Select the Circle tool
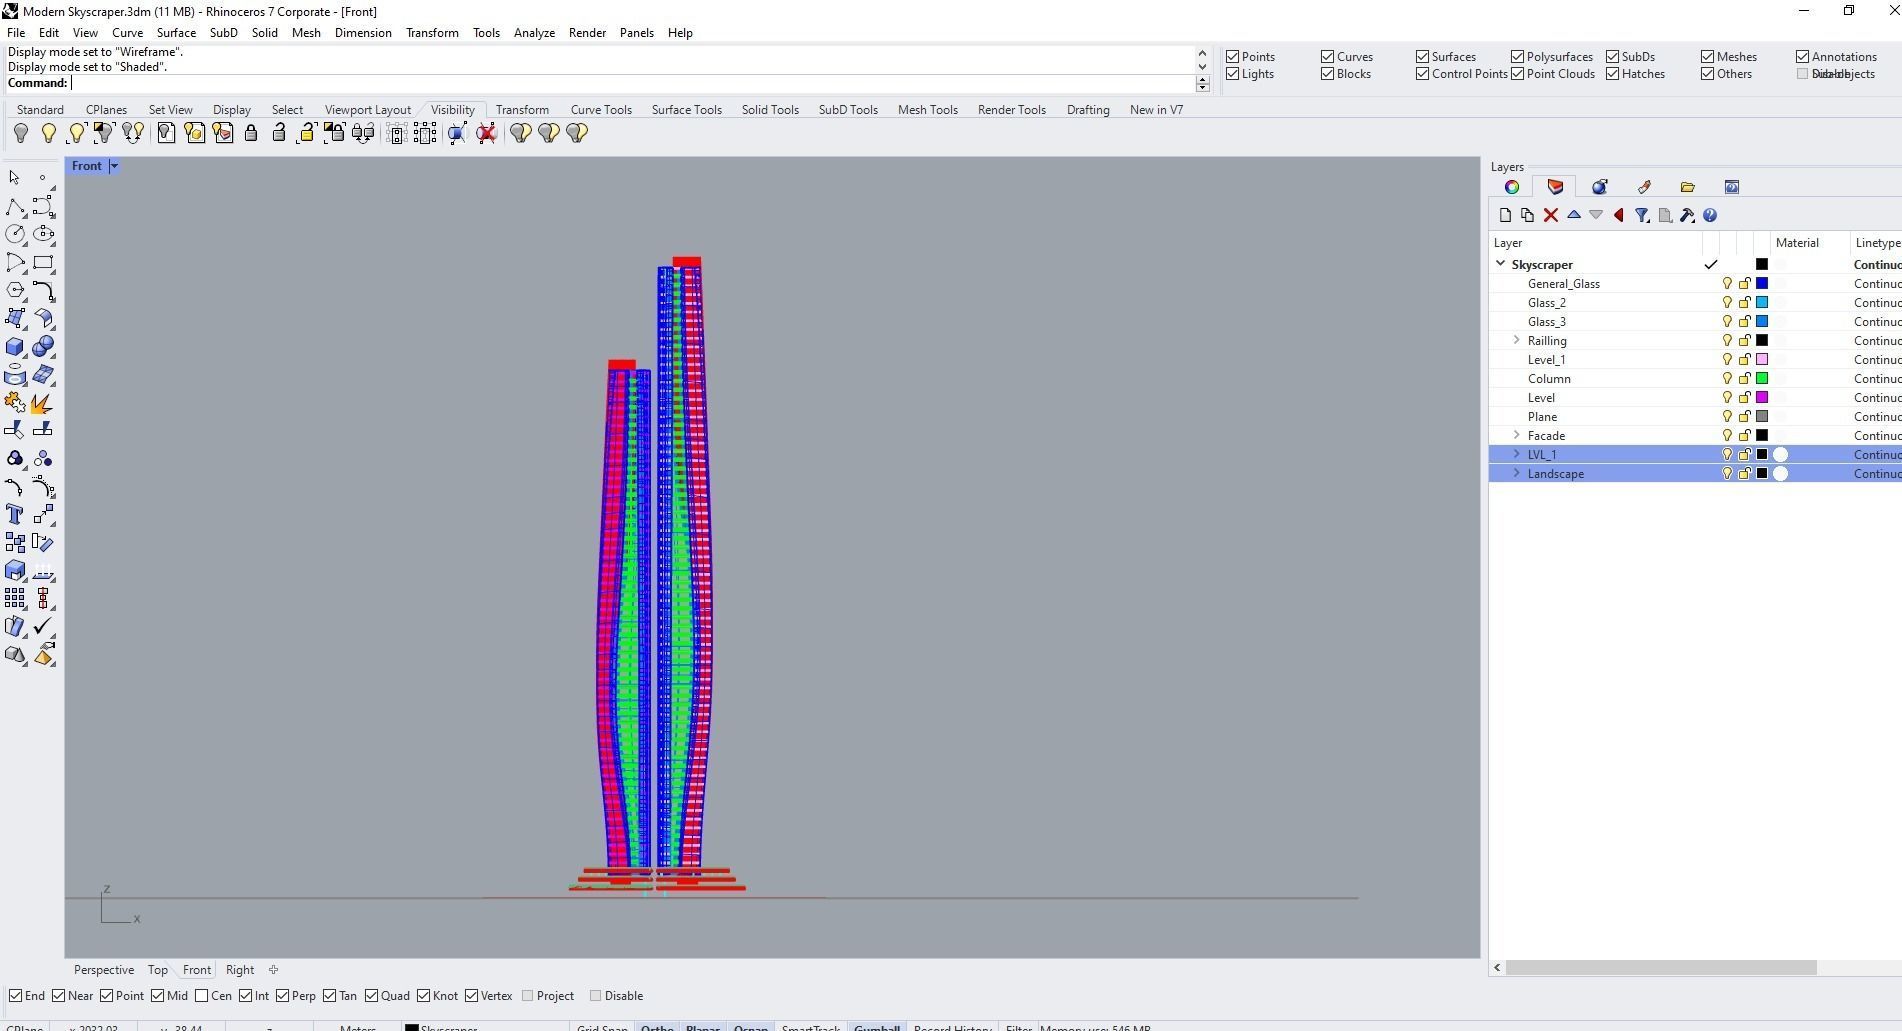 click(15, 234)
